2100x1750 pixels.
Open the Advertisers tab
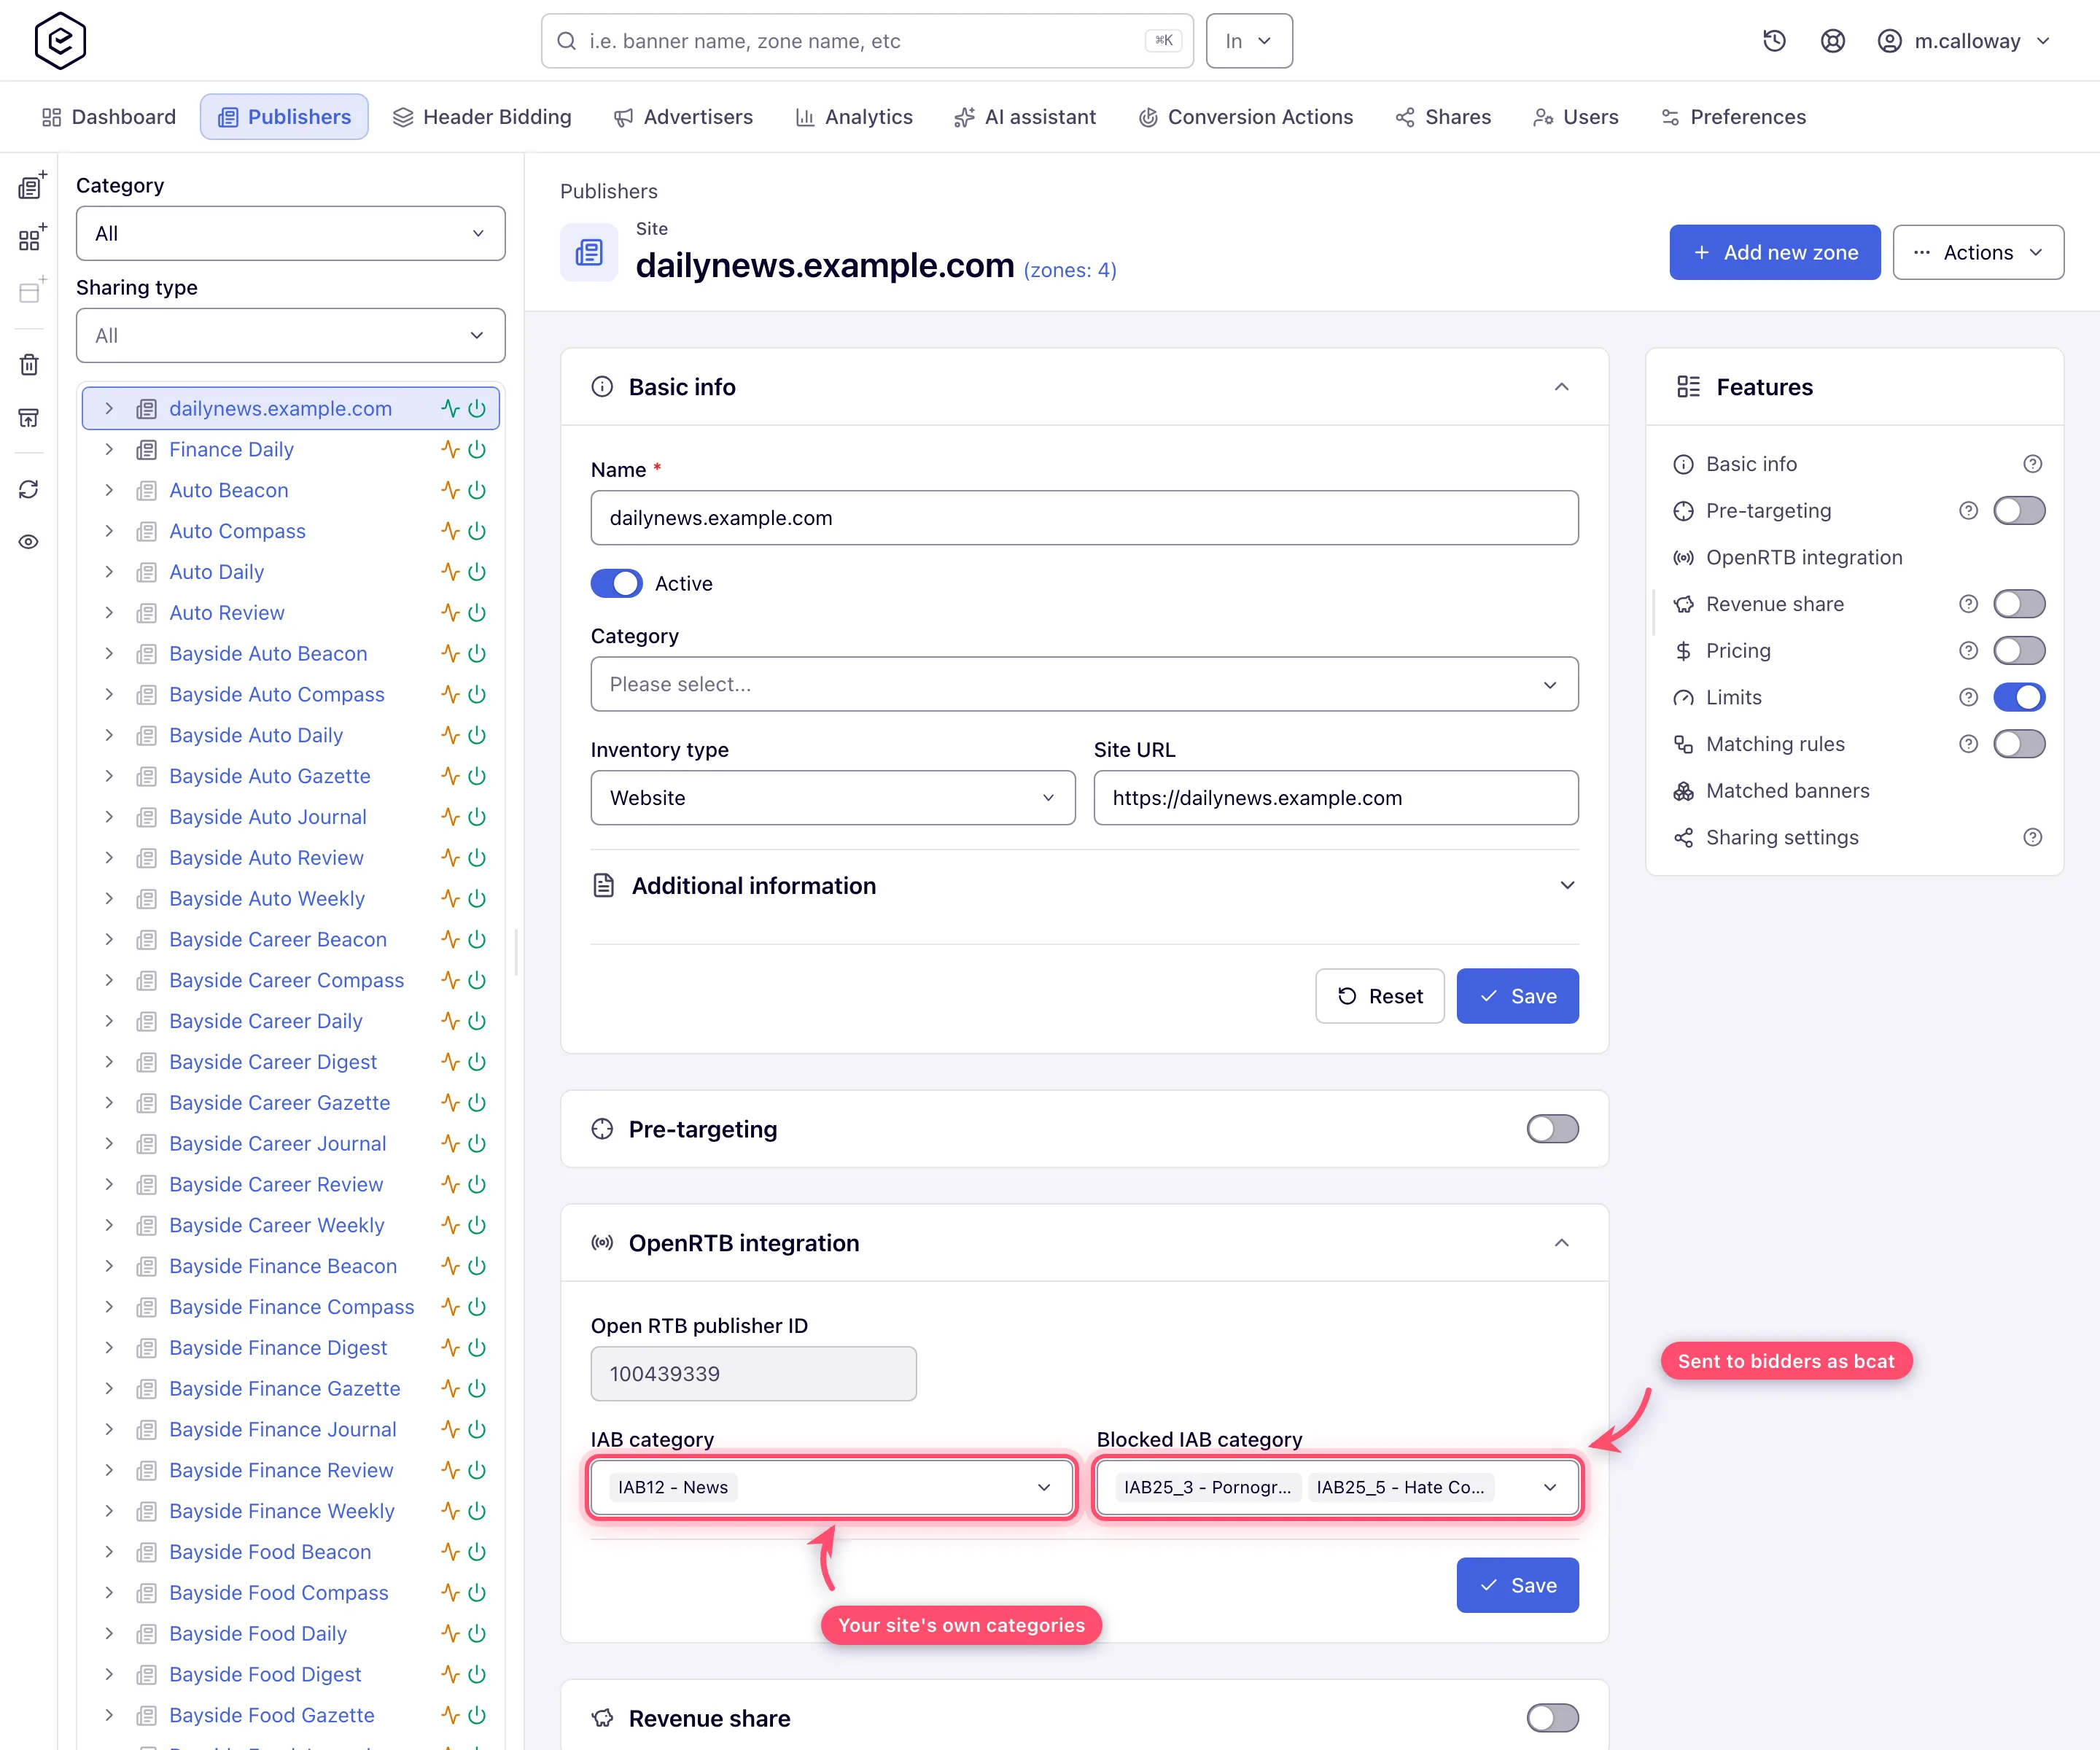683,117
